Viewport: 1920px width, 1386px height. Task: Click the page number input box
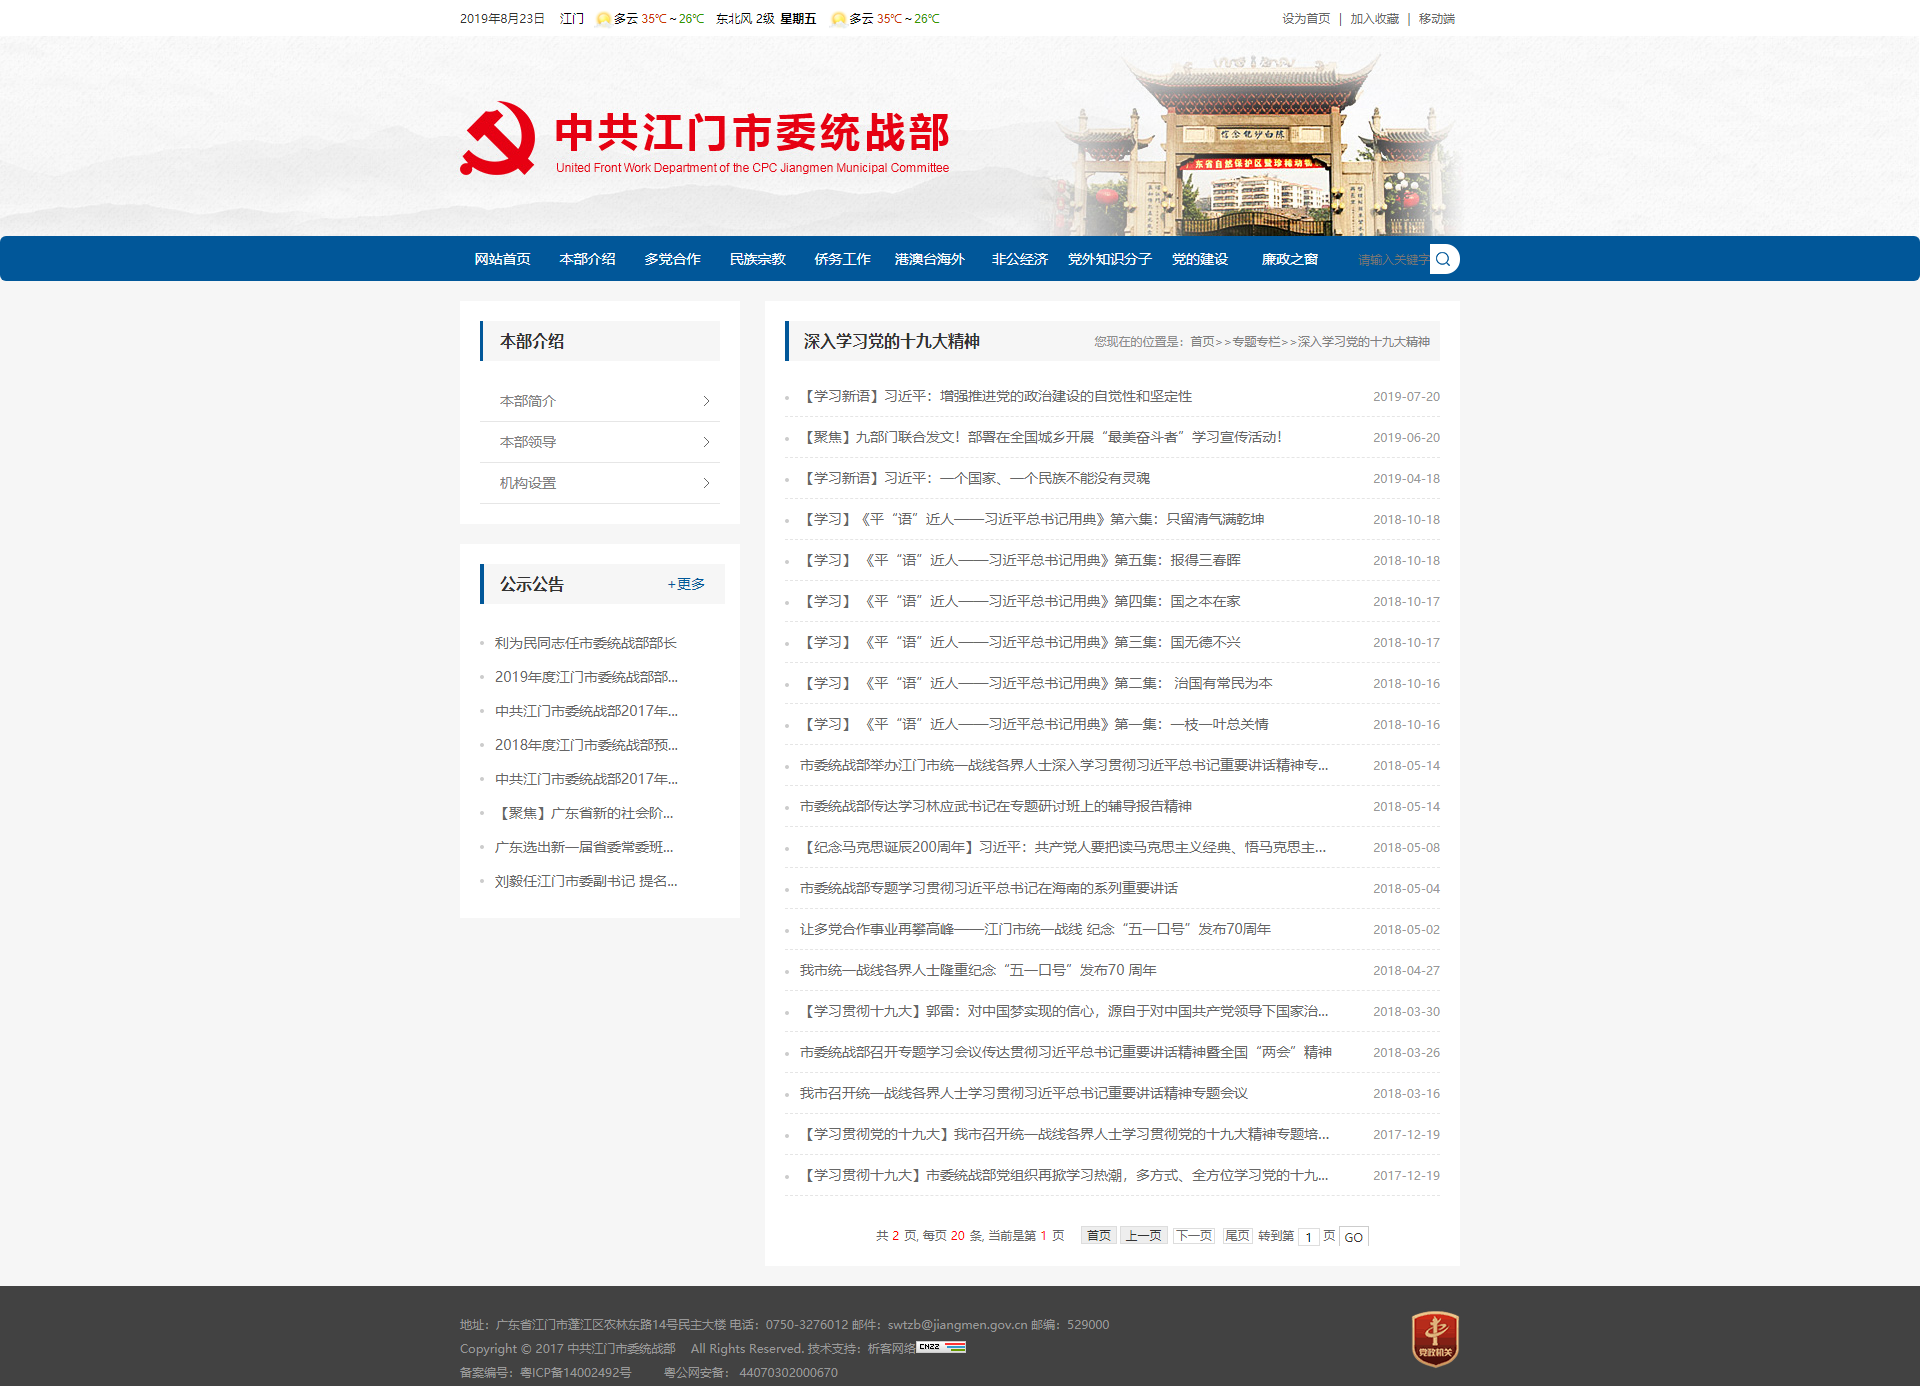[1308, 1237]
